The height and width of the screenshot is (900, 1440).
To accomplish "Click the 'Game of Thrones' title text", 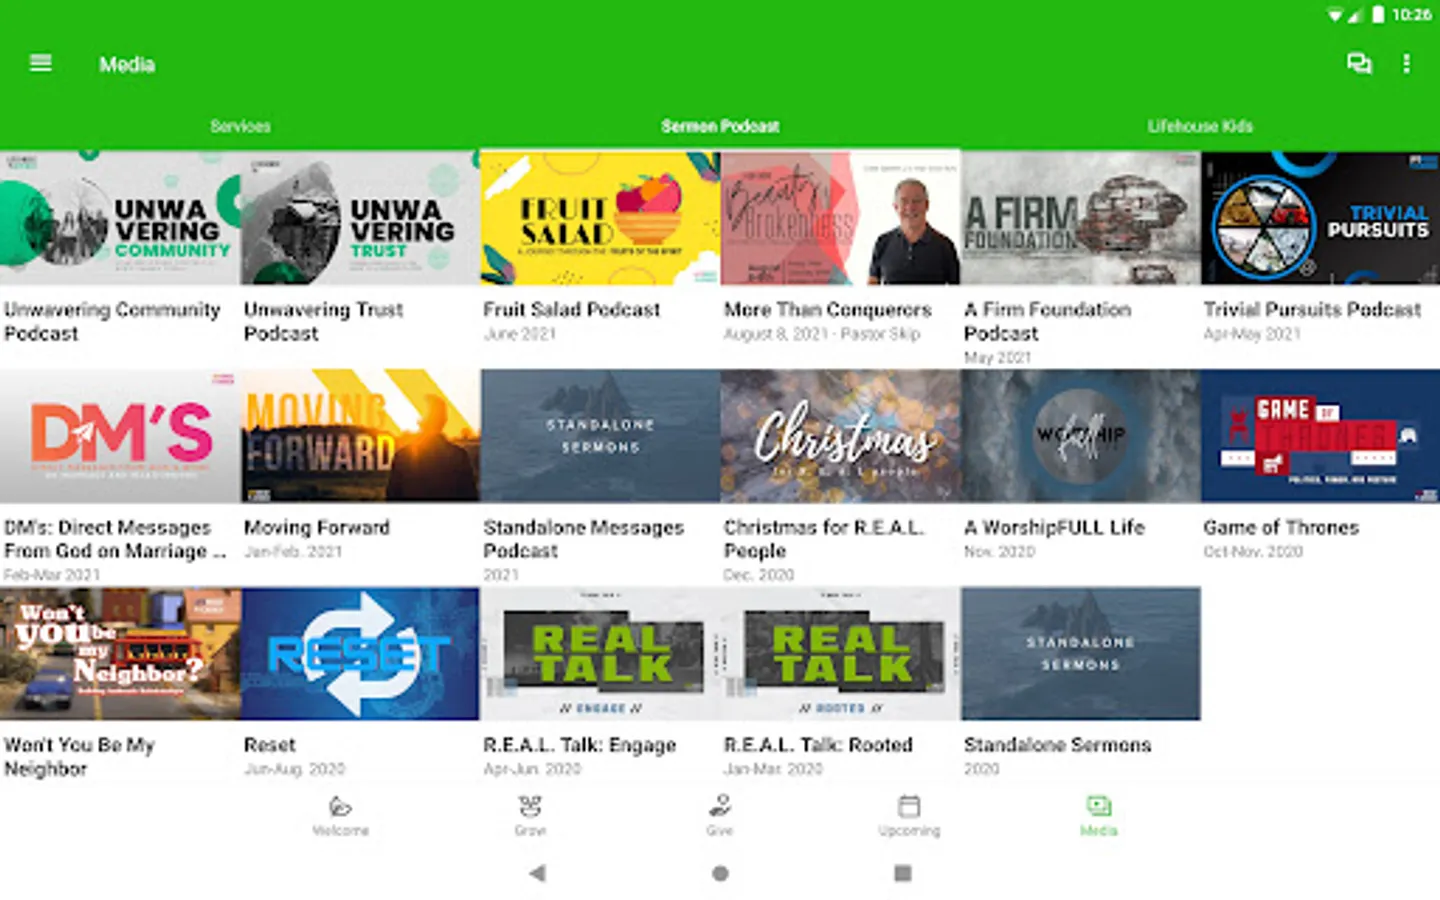I will (1281, 527).
